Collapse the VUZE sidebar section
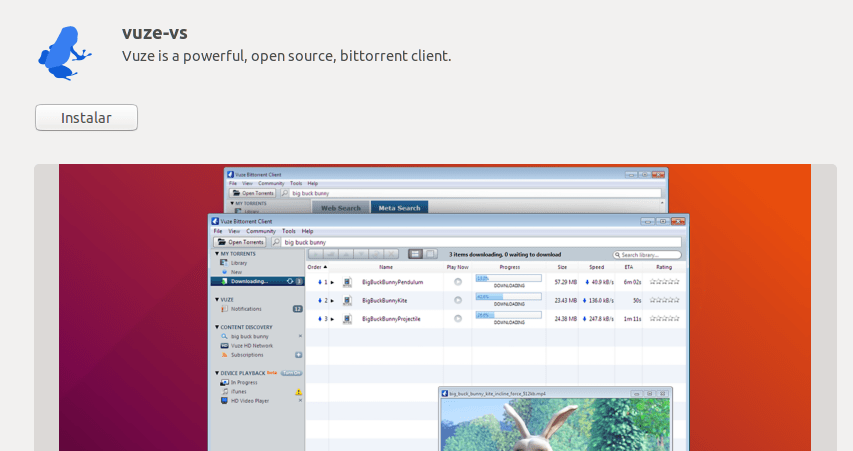Screen dimensions: 853x451 point(217,300)
